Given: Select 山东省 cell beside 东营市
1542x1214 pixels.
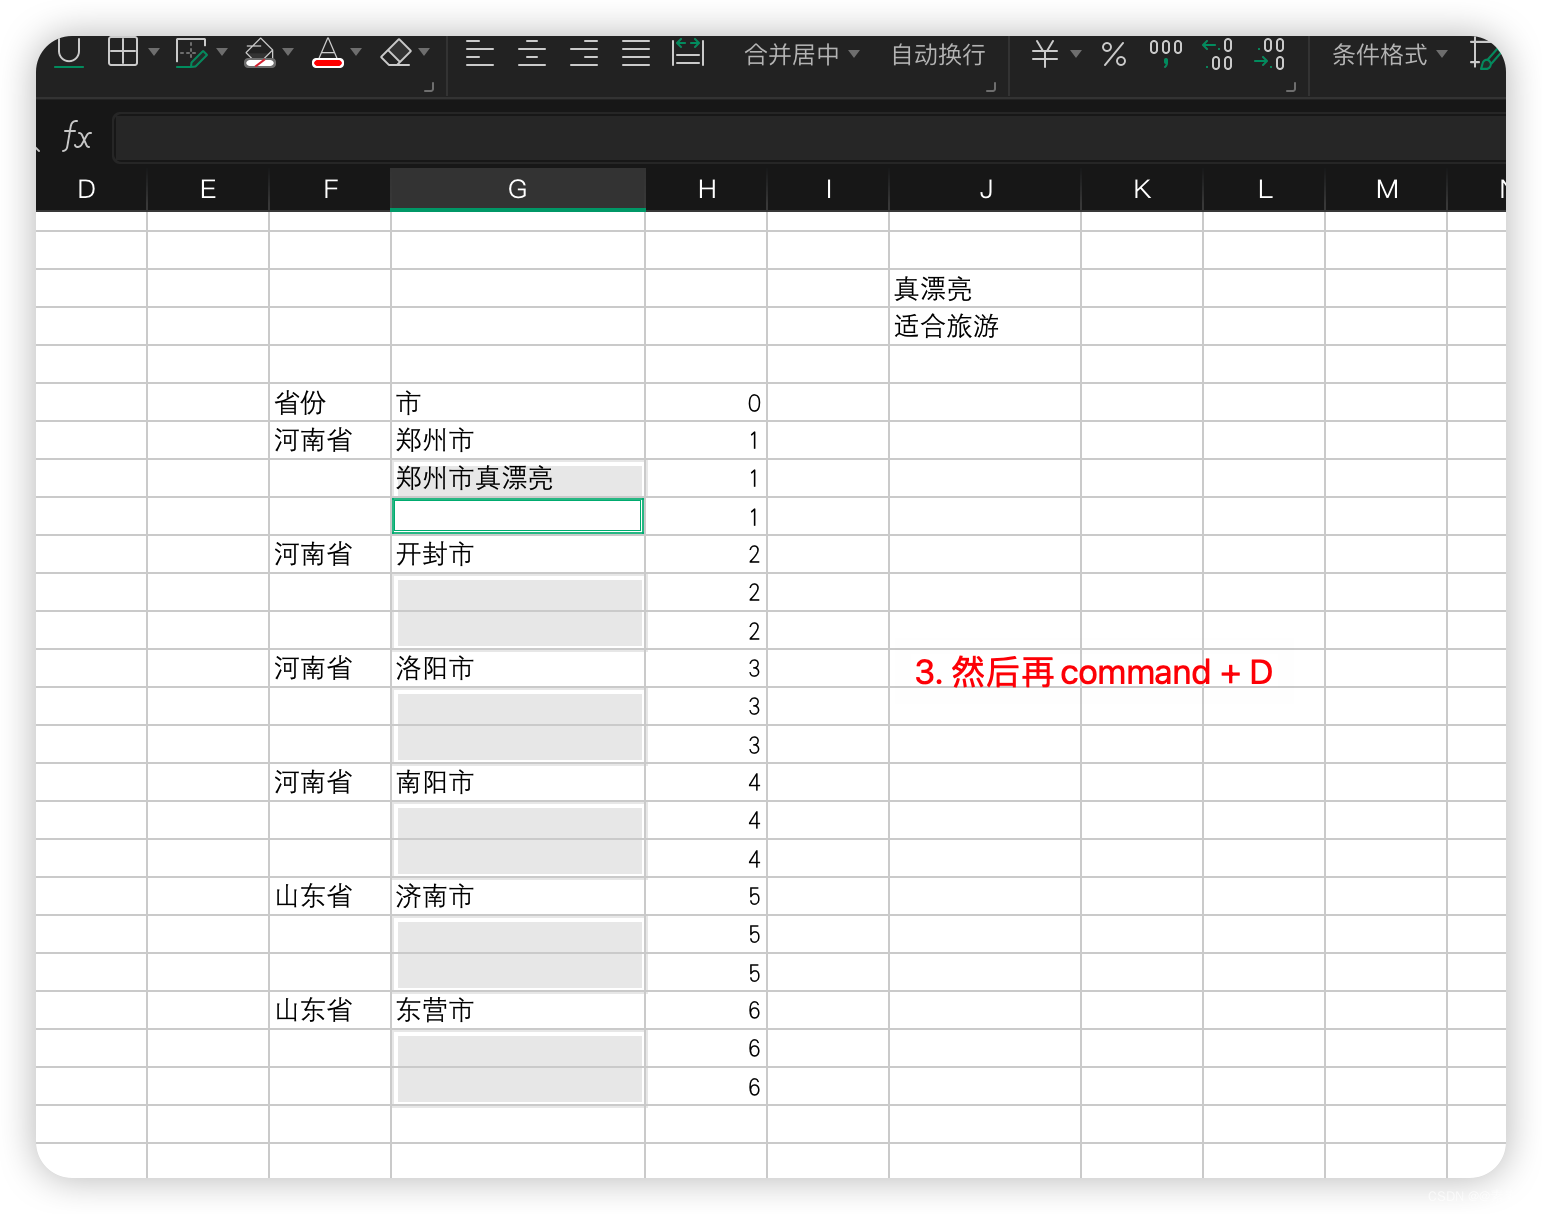Looking at the screenshot, I should 330,1011.
